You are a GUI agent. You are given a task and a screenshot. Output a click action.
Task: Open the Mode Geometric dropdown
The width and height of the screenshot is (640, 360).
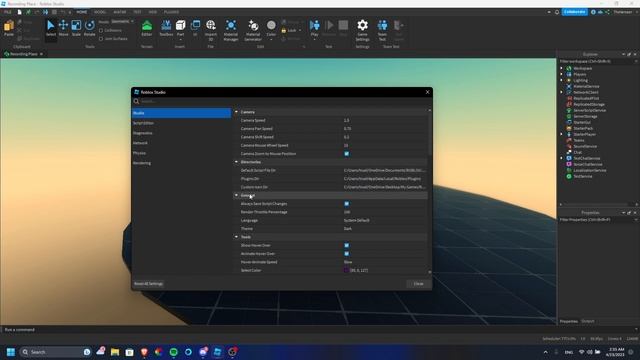coord(122,22)
